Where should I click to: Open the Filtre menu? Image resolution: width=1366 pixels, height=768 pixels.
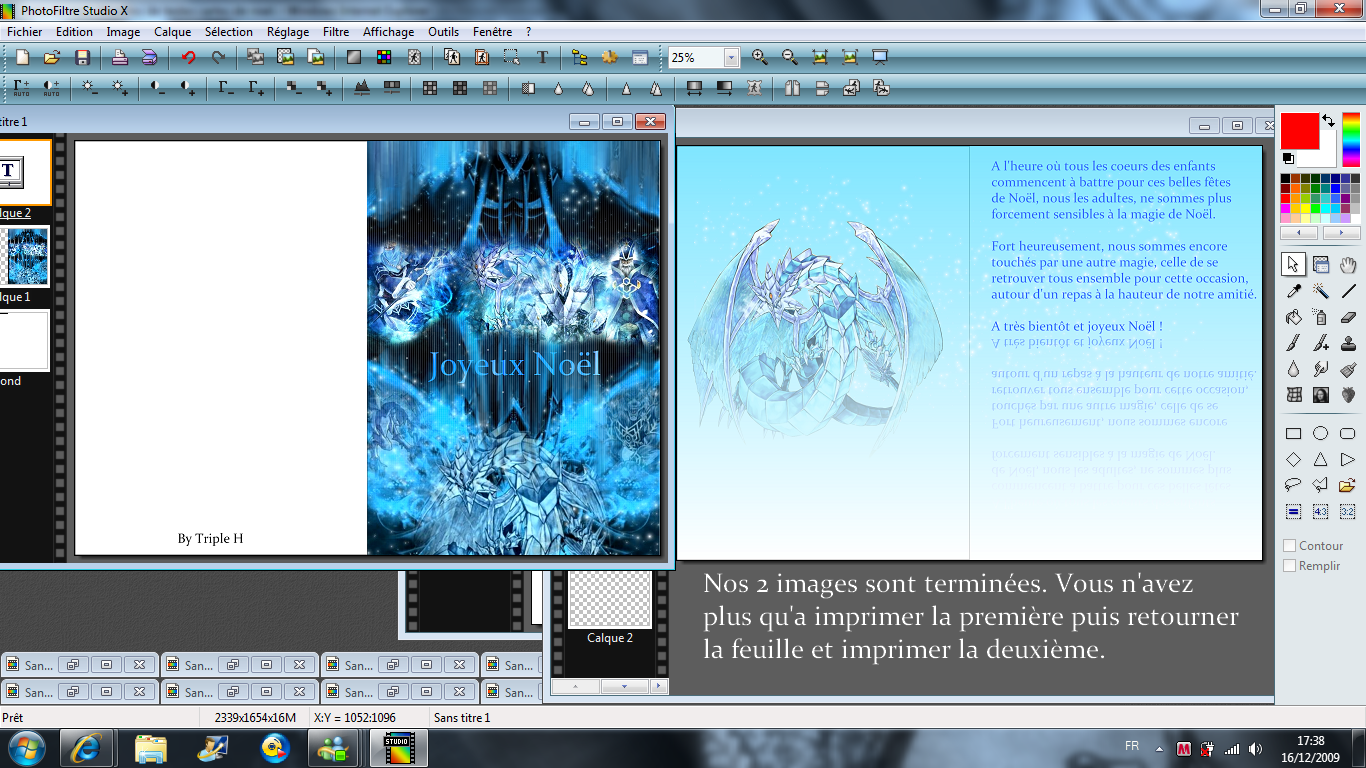[x=336, y=32]
